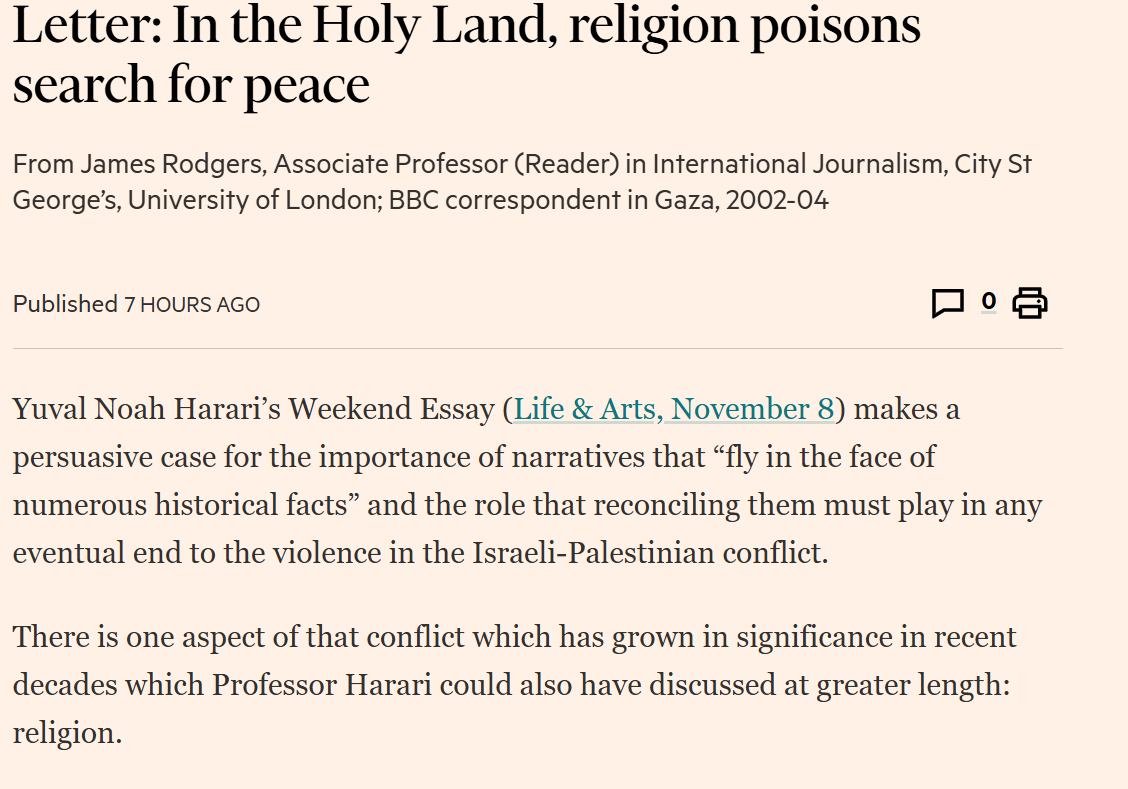The width and height of the screenshot is (1128, 789).
Task: Click the Published 7 HOURS AGO timestamp
Action: 136,304
